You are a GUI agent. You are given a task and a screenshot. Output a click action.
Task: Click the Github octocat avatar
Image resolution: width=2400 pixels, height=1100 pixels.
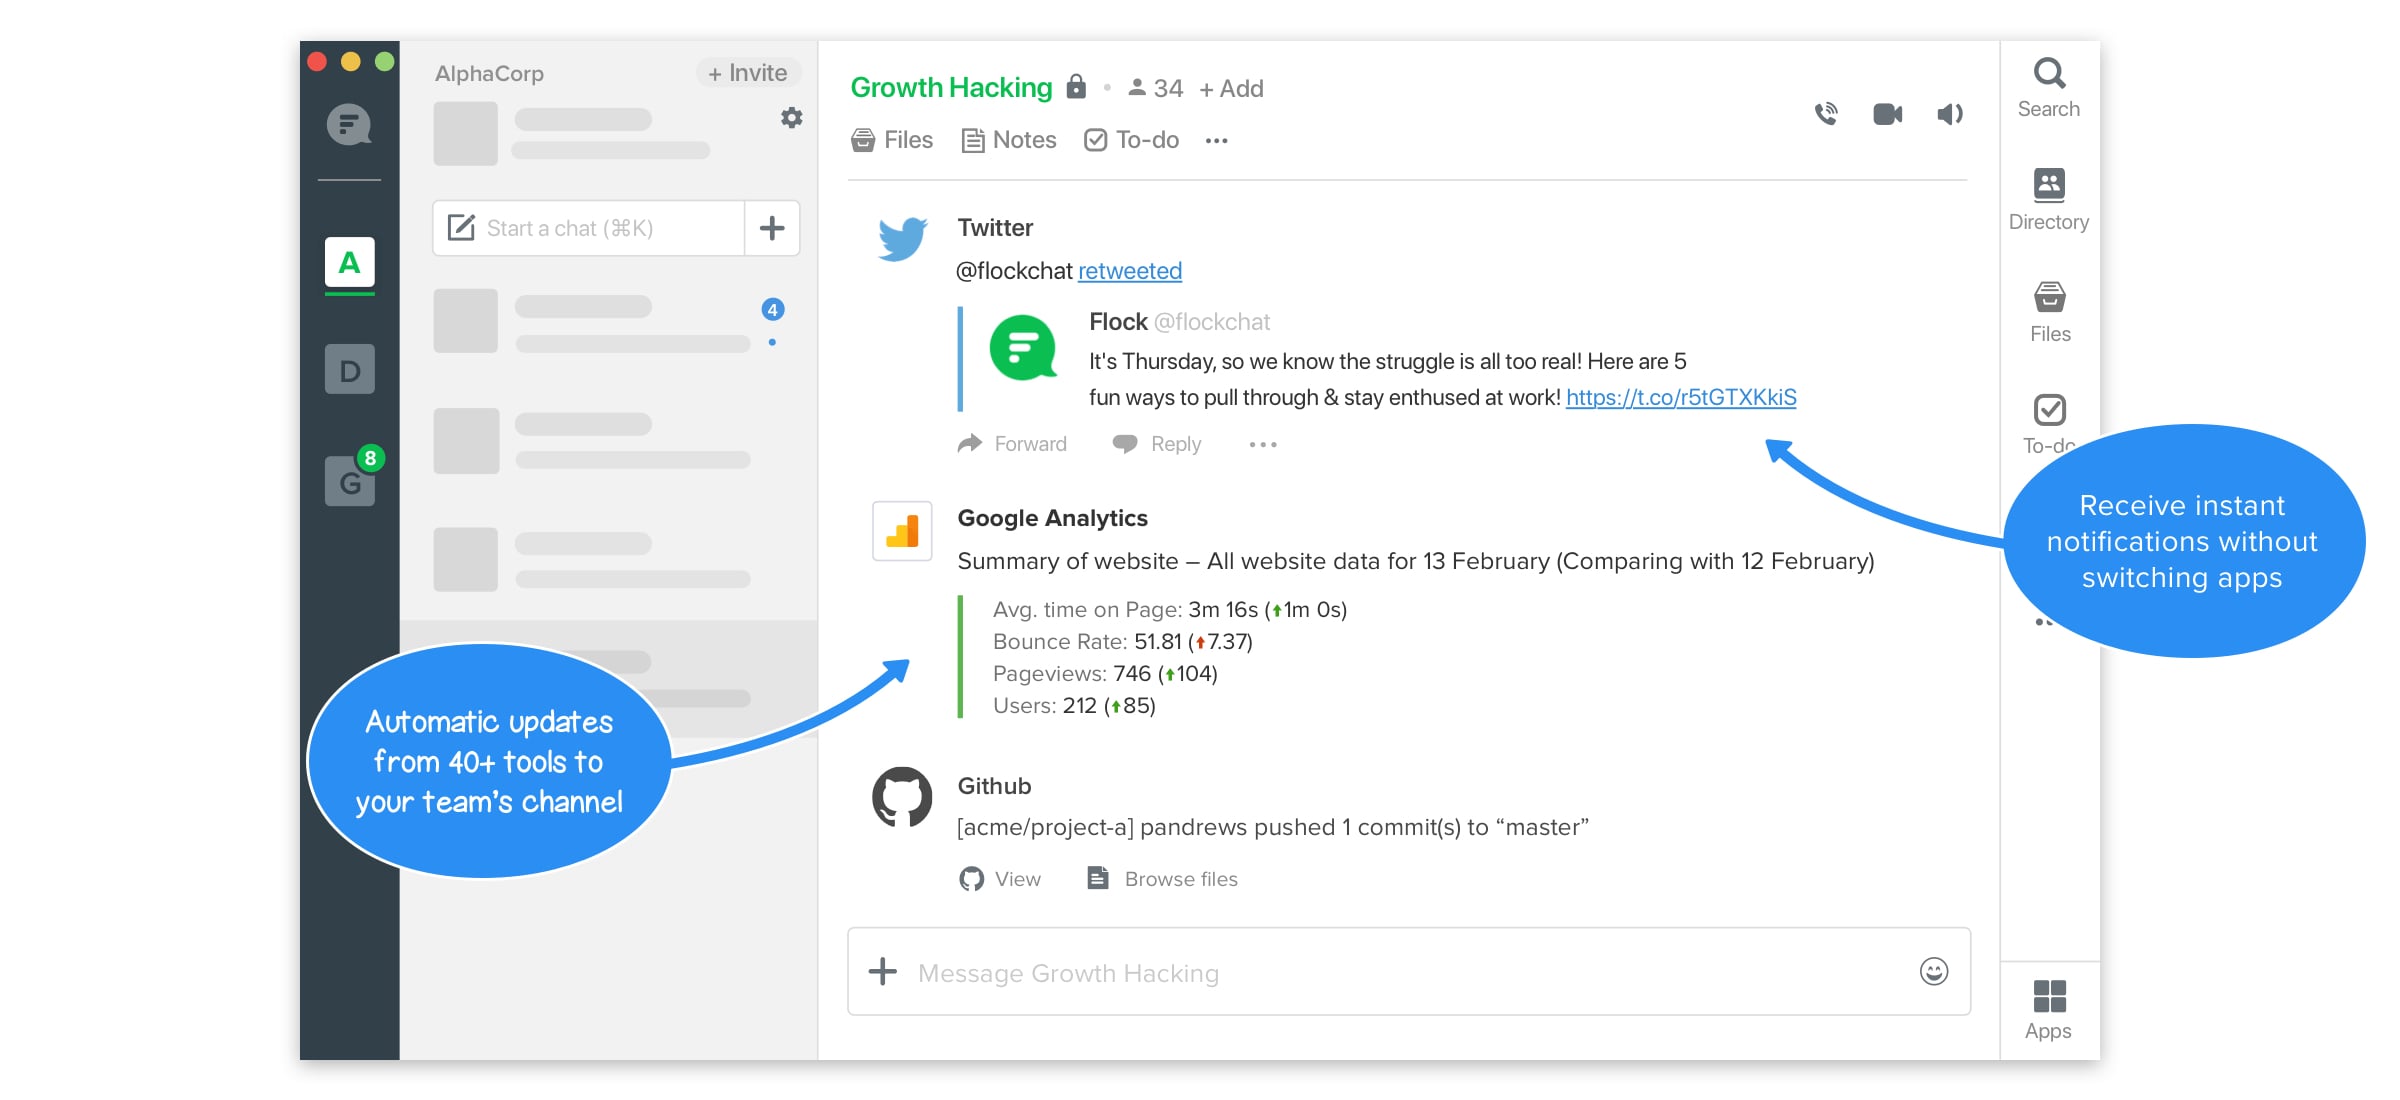[x=902, y=797]
